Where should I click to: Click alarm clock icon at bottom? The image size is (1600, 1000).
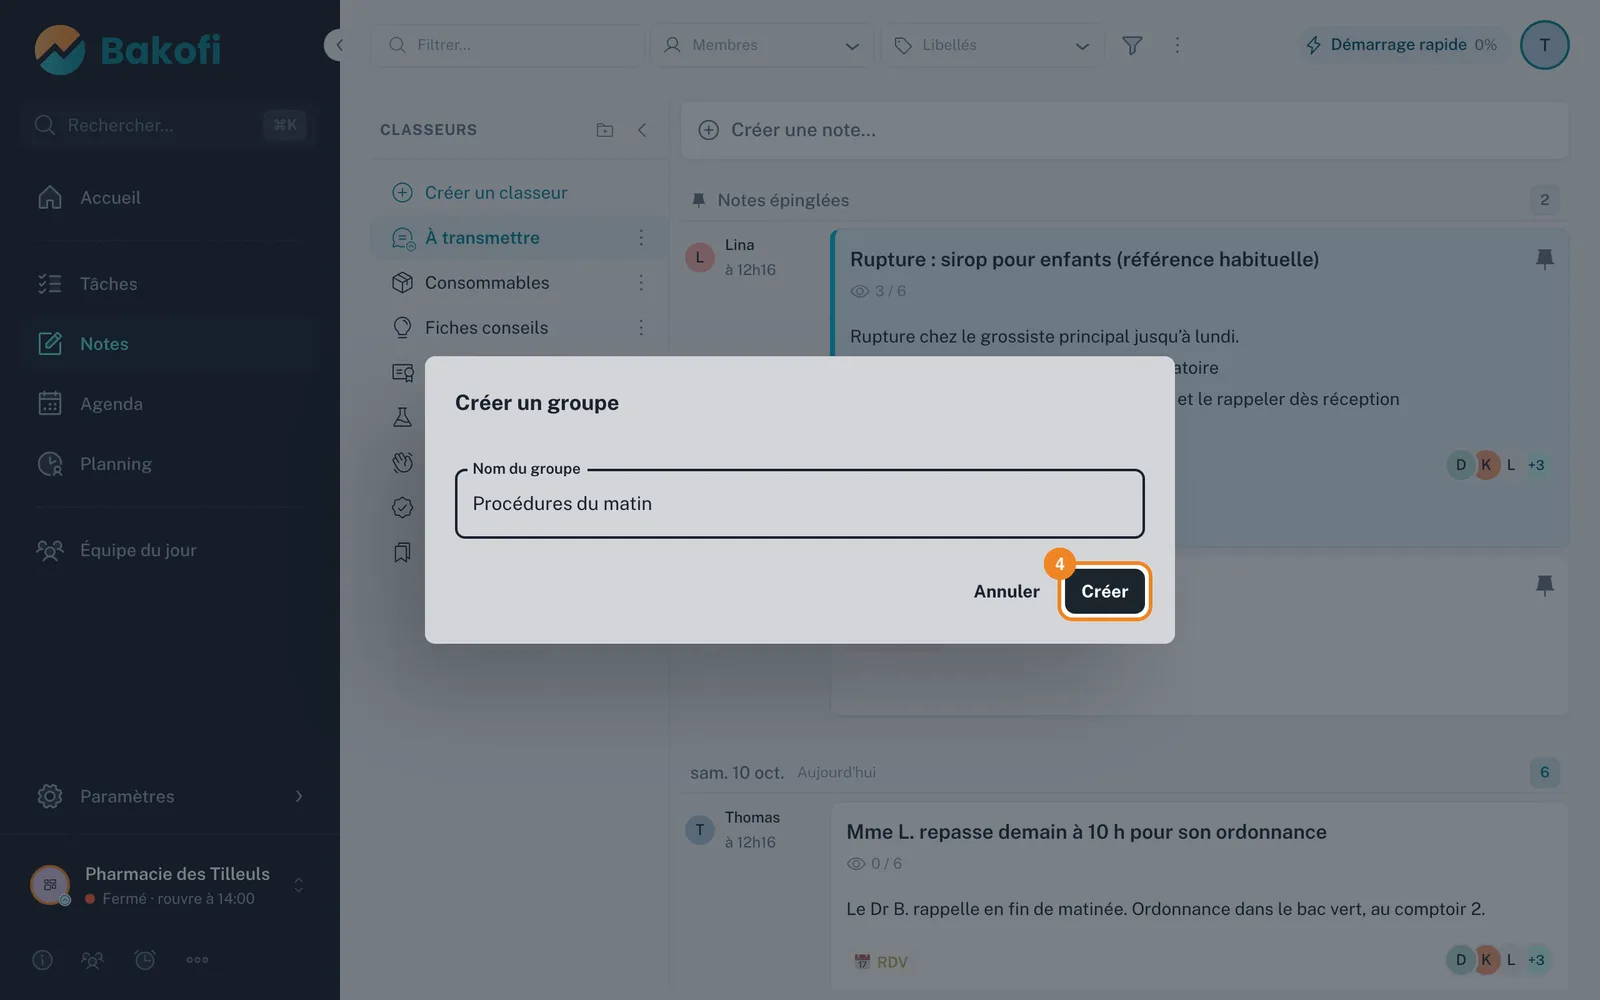pos(145,960)
